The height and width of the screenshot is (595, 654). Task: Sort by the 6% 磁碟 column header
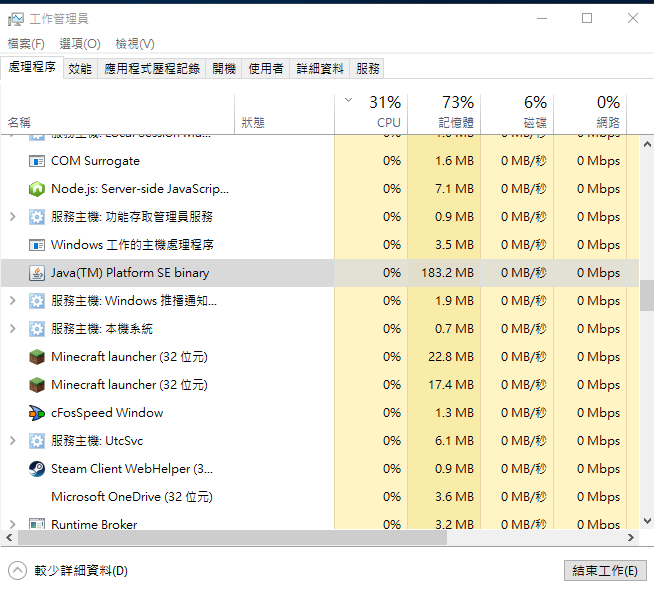517,114
